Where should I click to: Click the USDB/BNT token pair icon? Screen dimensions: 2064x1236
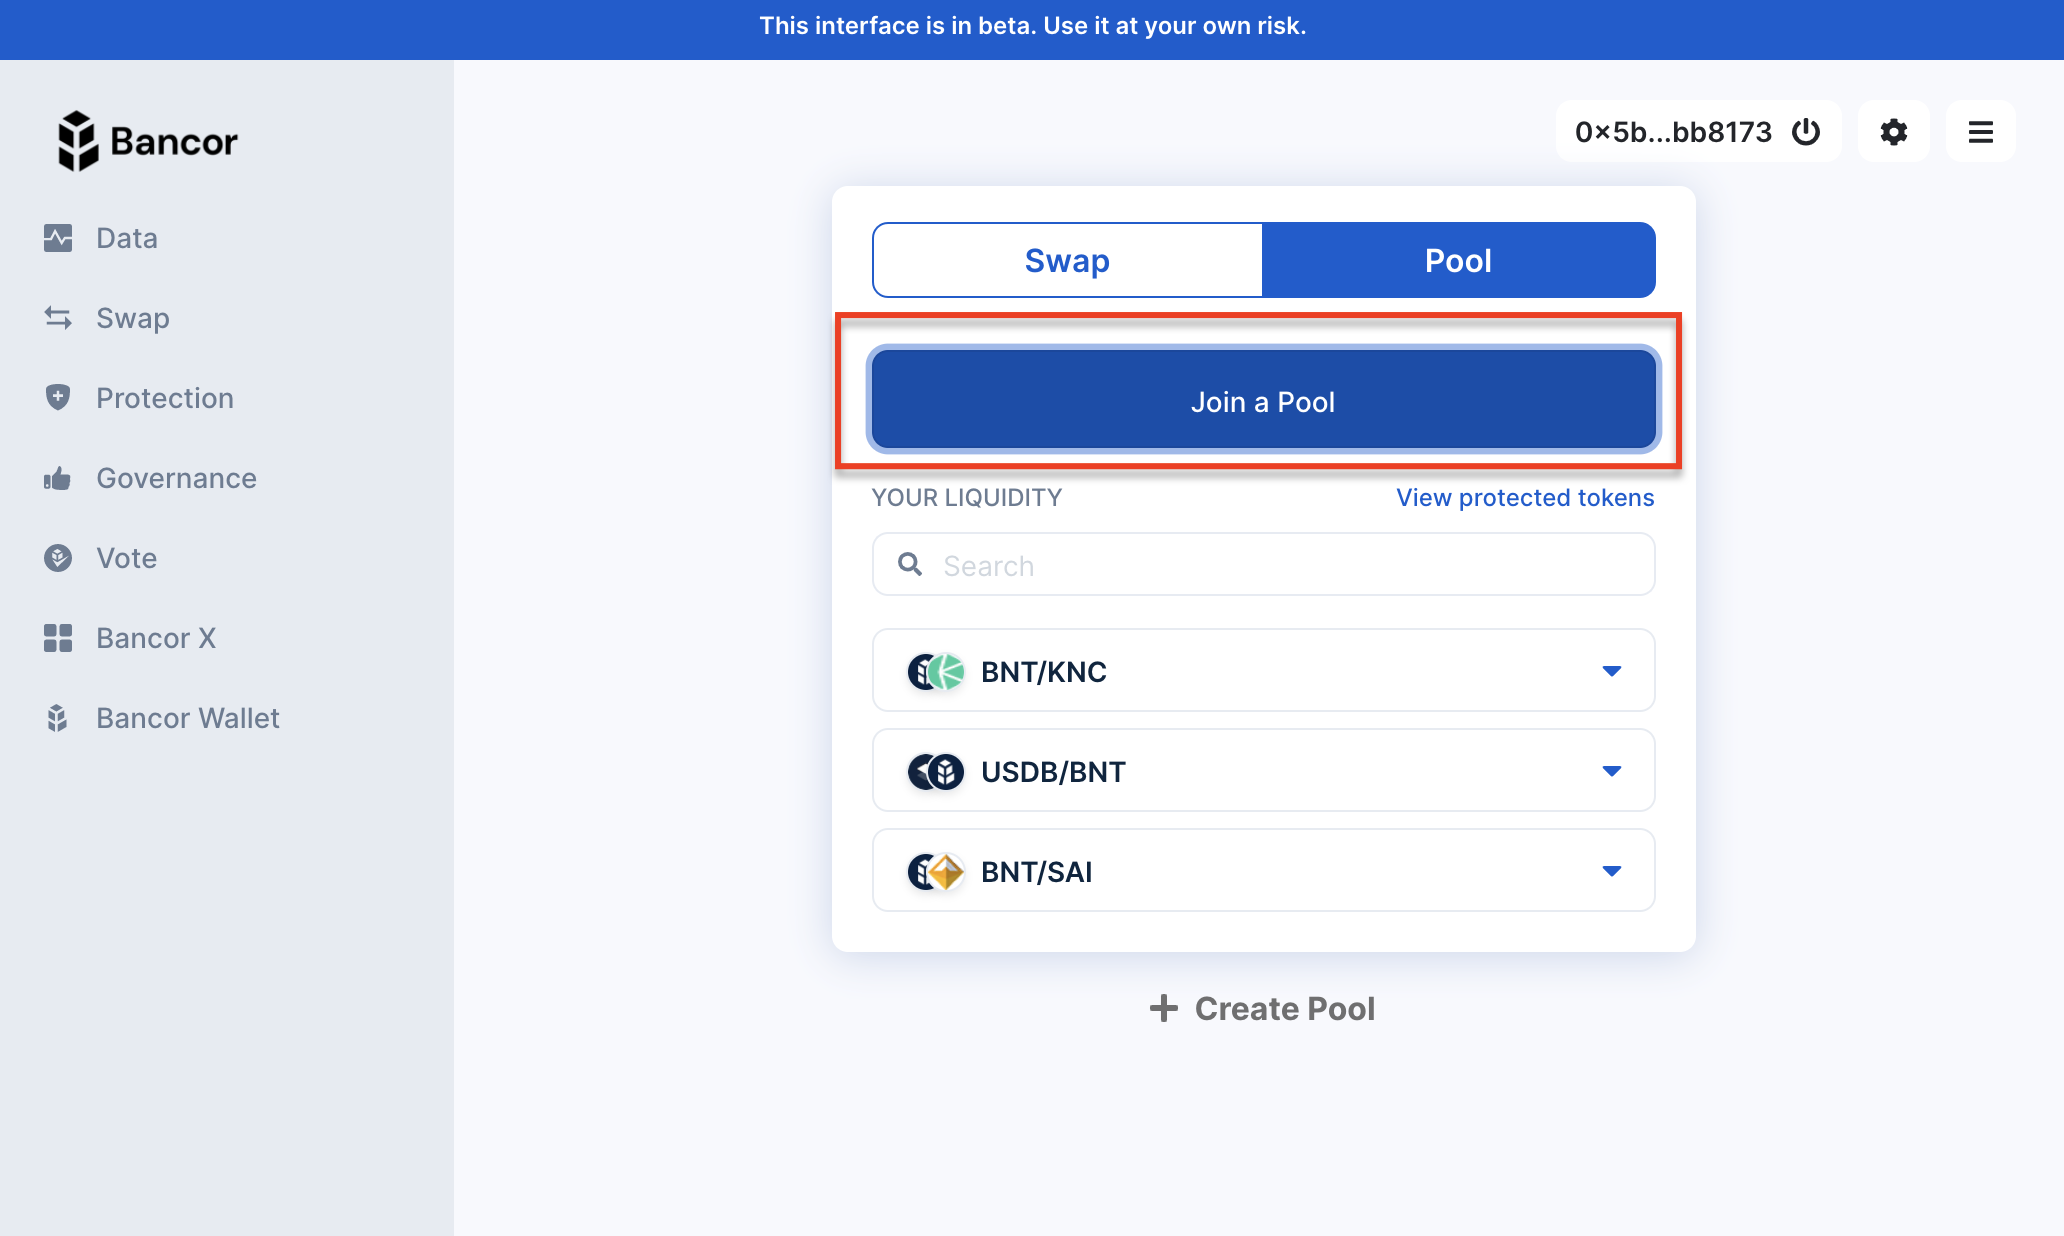coord(936,771)
